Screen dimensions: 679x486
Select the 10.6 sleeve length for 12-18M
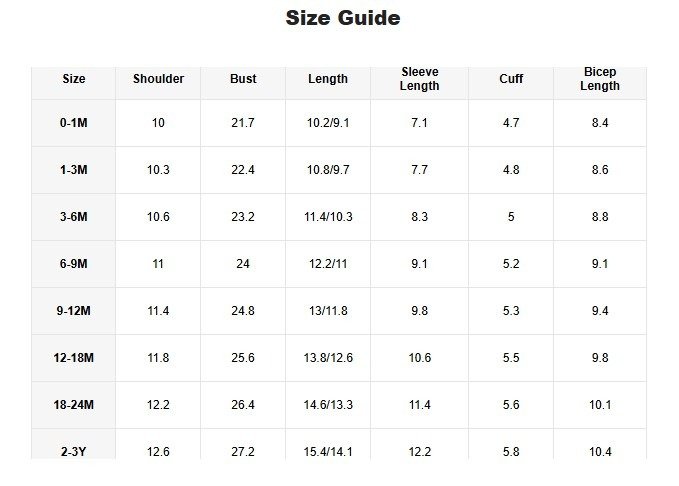point(419,358)
